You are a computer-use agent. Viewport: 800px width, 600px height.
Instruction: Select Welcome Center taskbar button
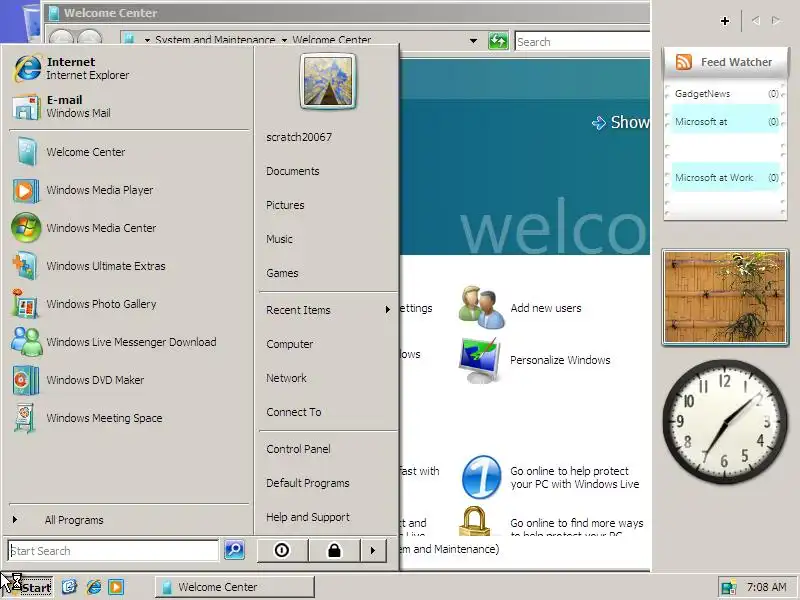tap(235, 587)
